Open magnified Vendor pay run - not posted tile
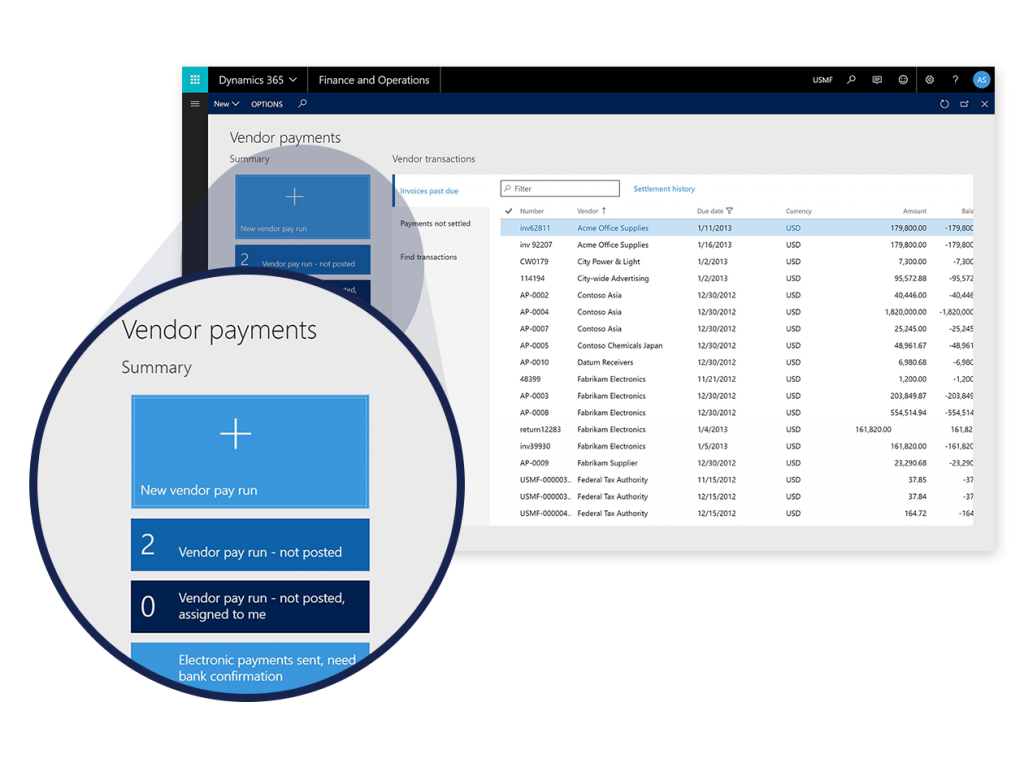This screenshot has height=767, width=1024. (x=249, y=544)
